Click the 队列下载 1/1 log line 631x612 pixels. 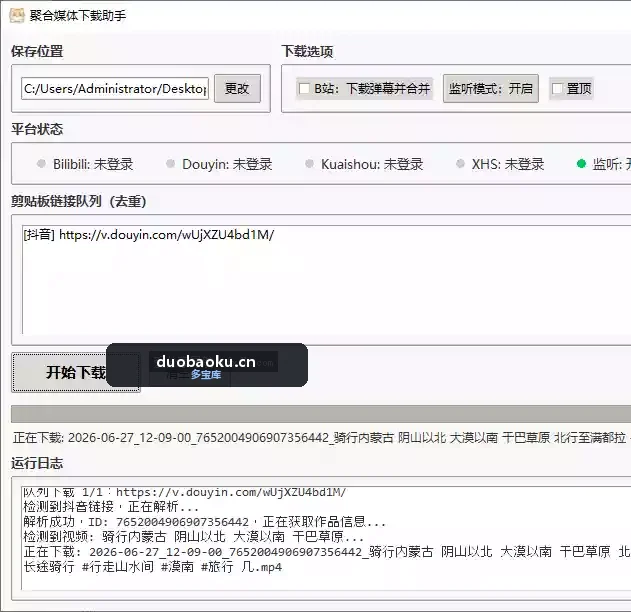click(184, 492)
